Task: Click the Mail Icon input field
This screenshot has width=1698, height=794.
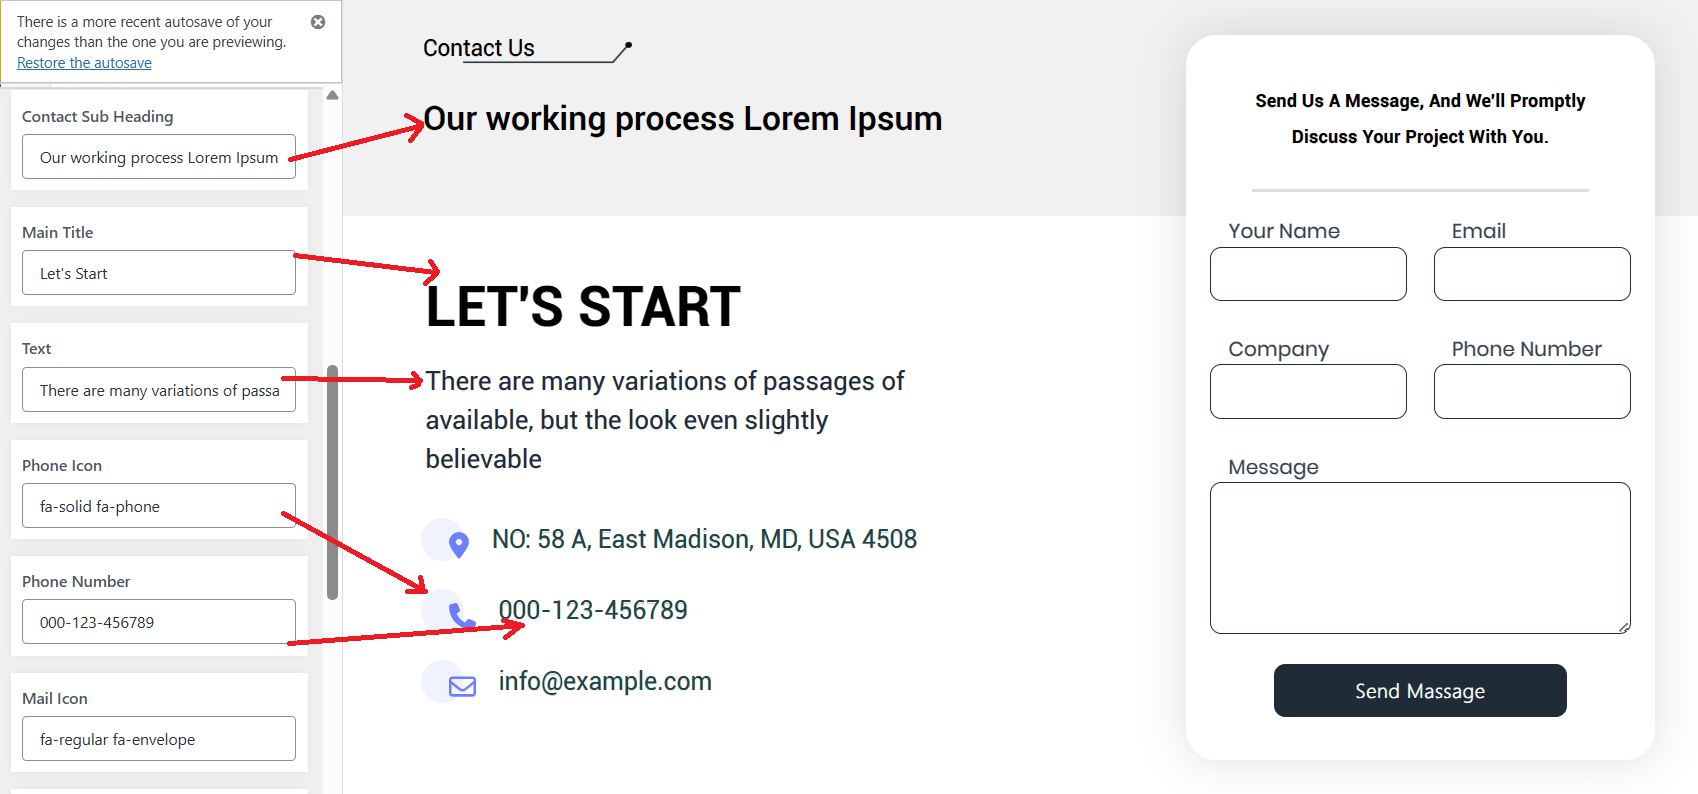Action: (159, 739)
